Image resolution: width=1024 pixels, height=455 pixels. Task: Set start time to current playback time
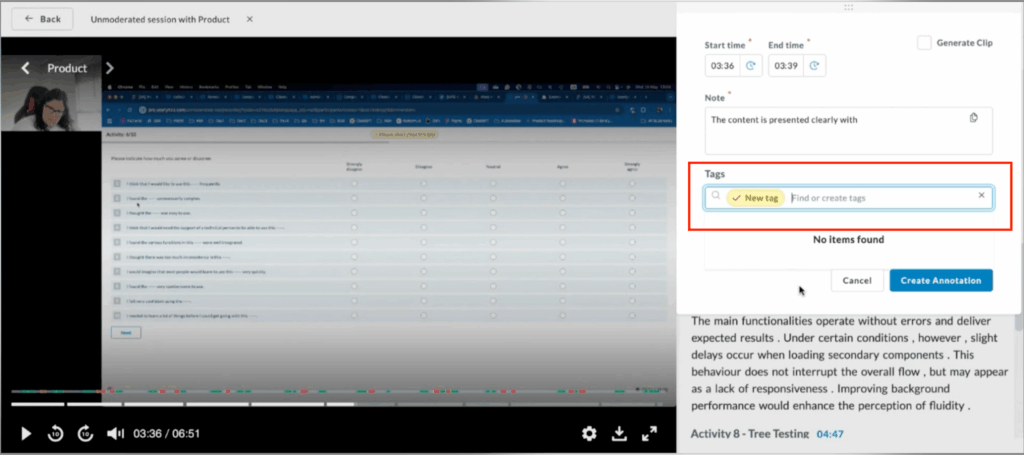point(749,65)
